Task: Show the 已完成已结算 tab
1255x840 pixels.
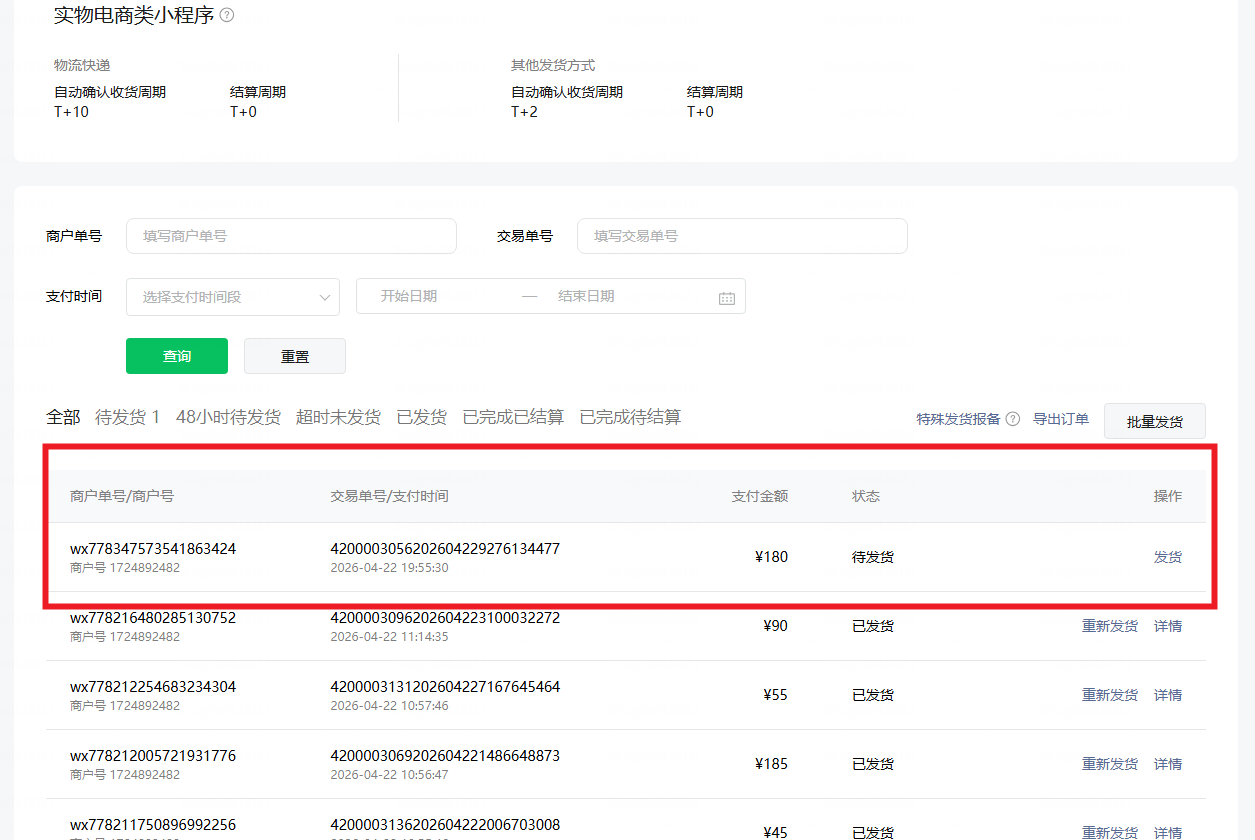Action: click(x=513, y=417)
